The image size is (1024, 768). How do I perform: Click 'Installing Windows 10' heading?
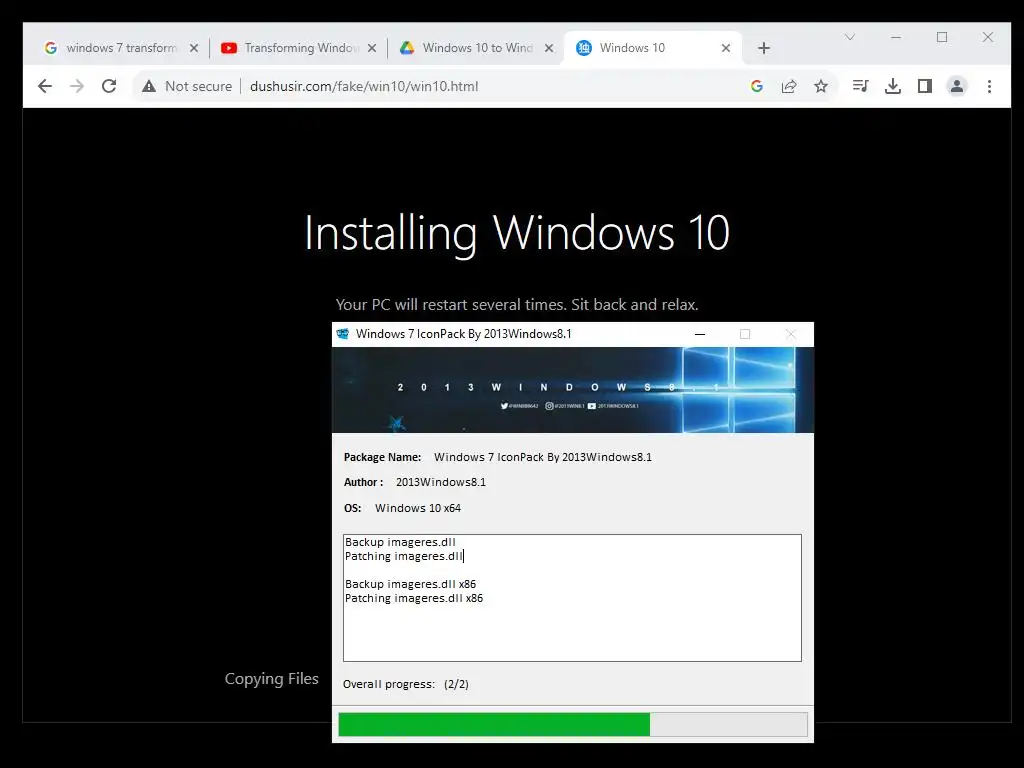(517, 234)
